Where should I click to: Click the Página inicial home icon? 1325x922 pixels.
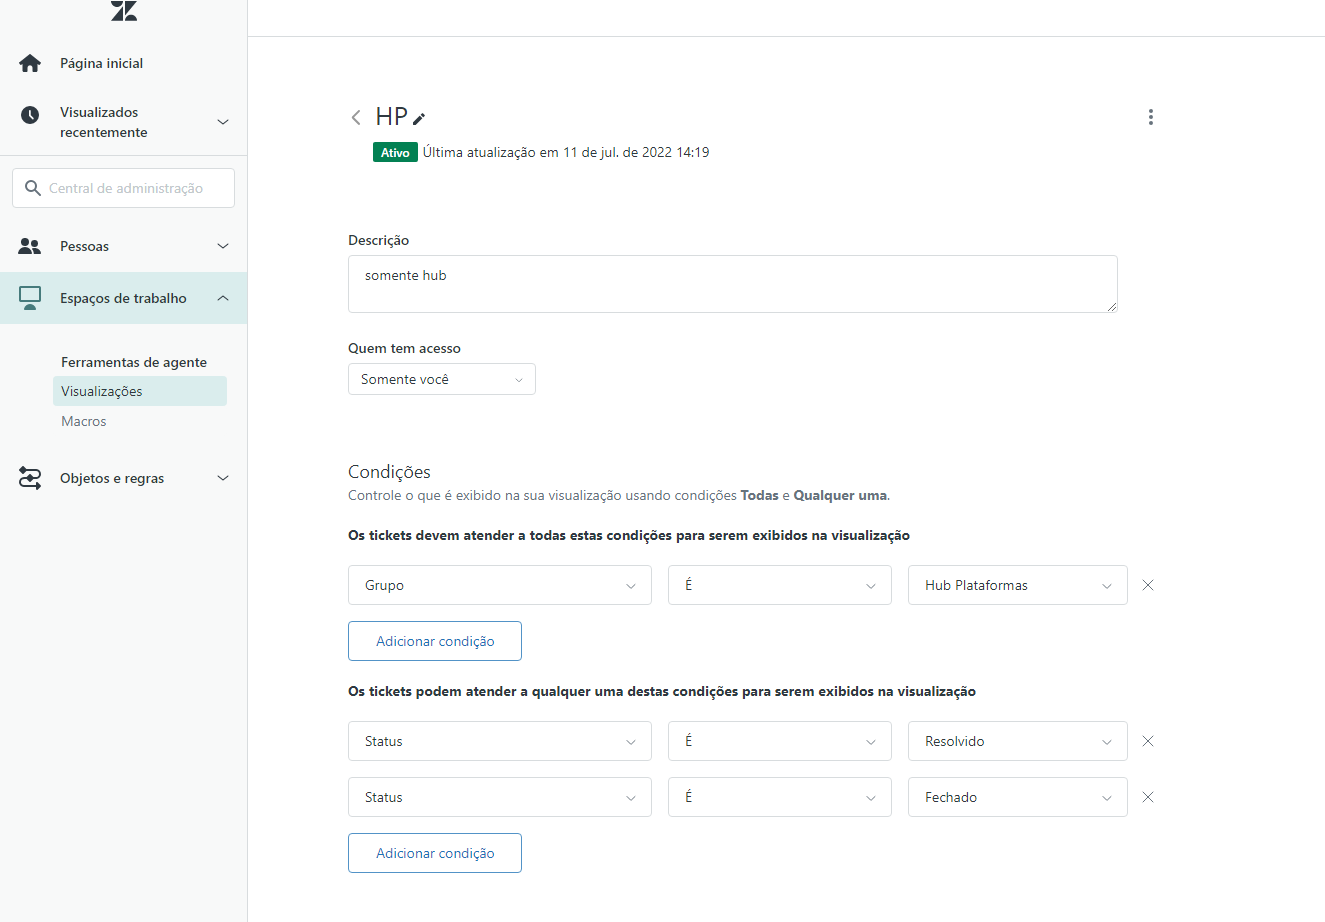tap(30, 63)
